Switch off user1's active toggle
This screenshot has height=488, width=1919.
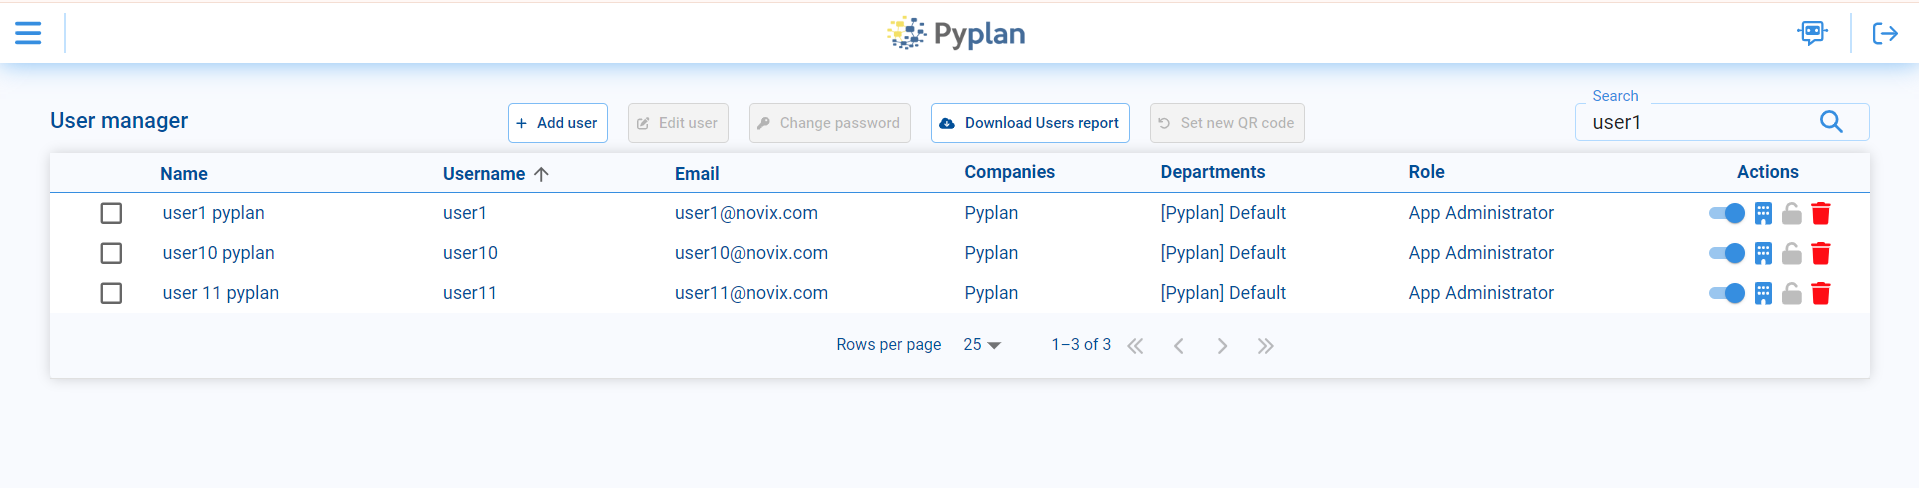(x=1726, y=213)
